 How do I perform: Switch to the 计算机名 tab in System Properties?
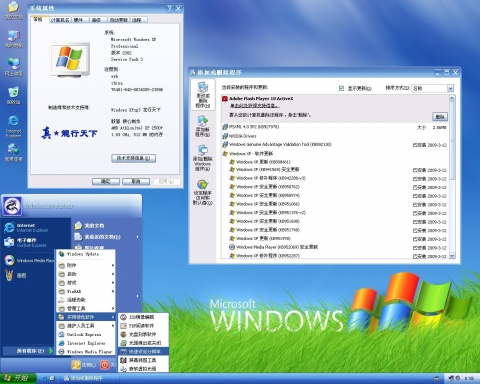point(60,20)
